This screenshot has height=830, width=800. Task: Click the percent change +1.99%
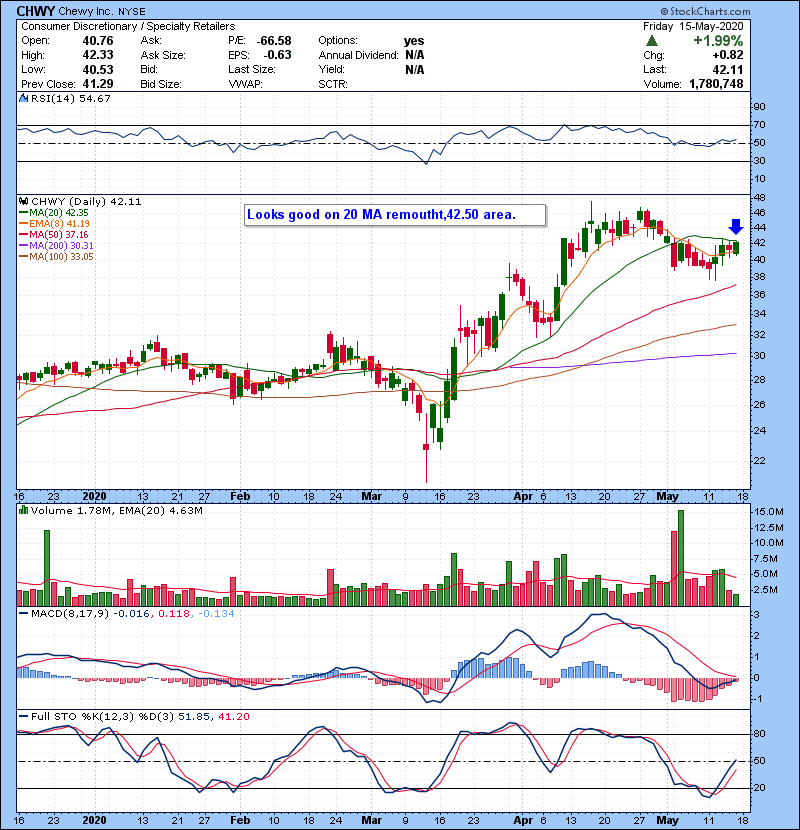(x=718, y=41)
